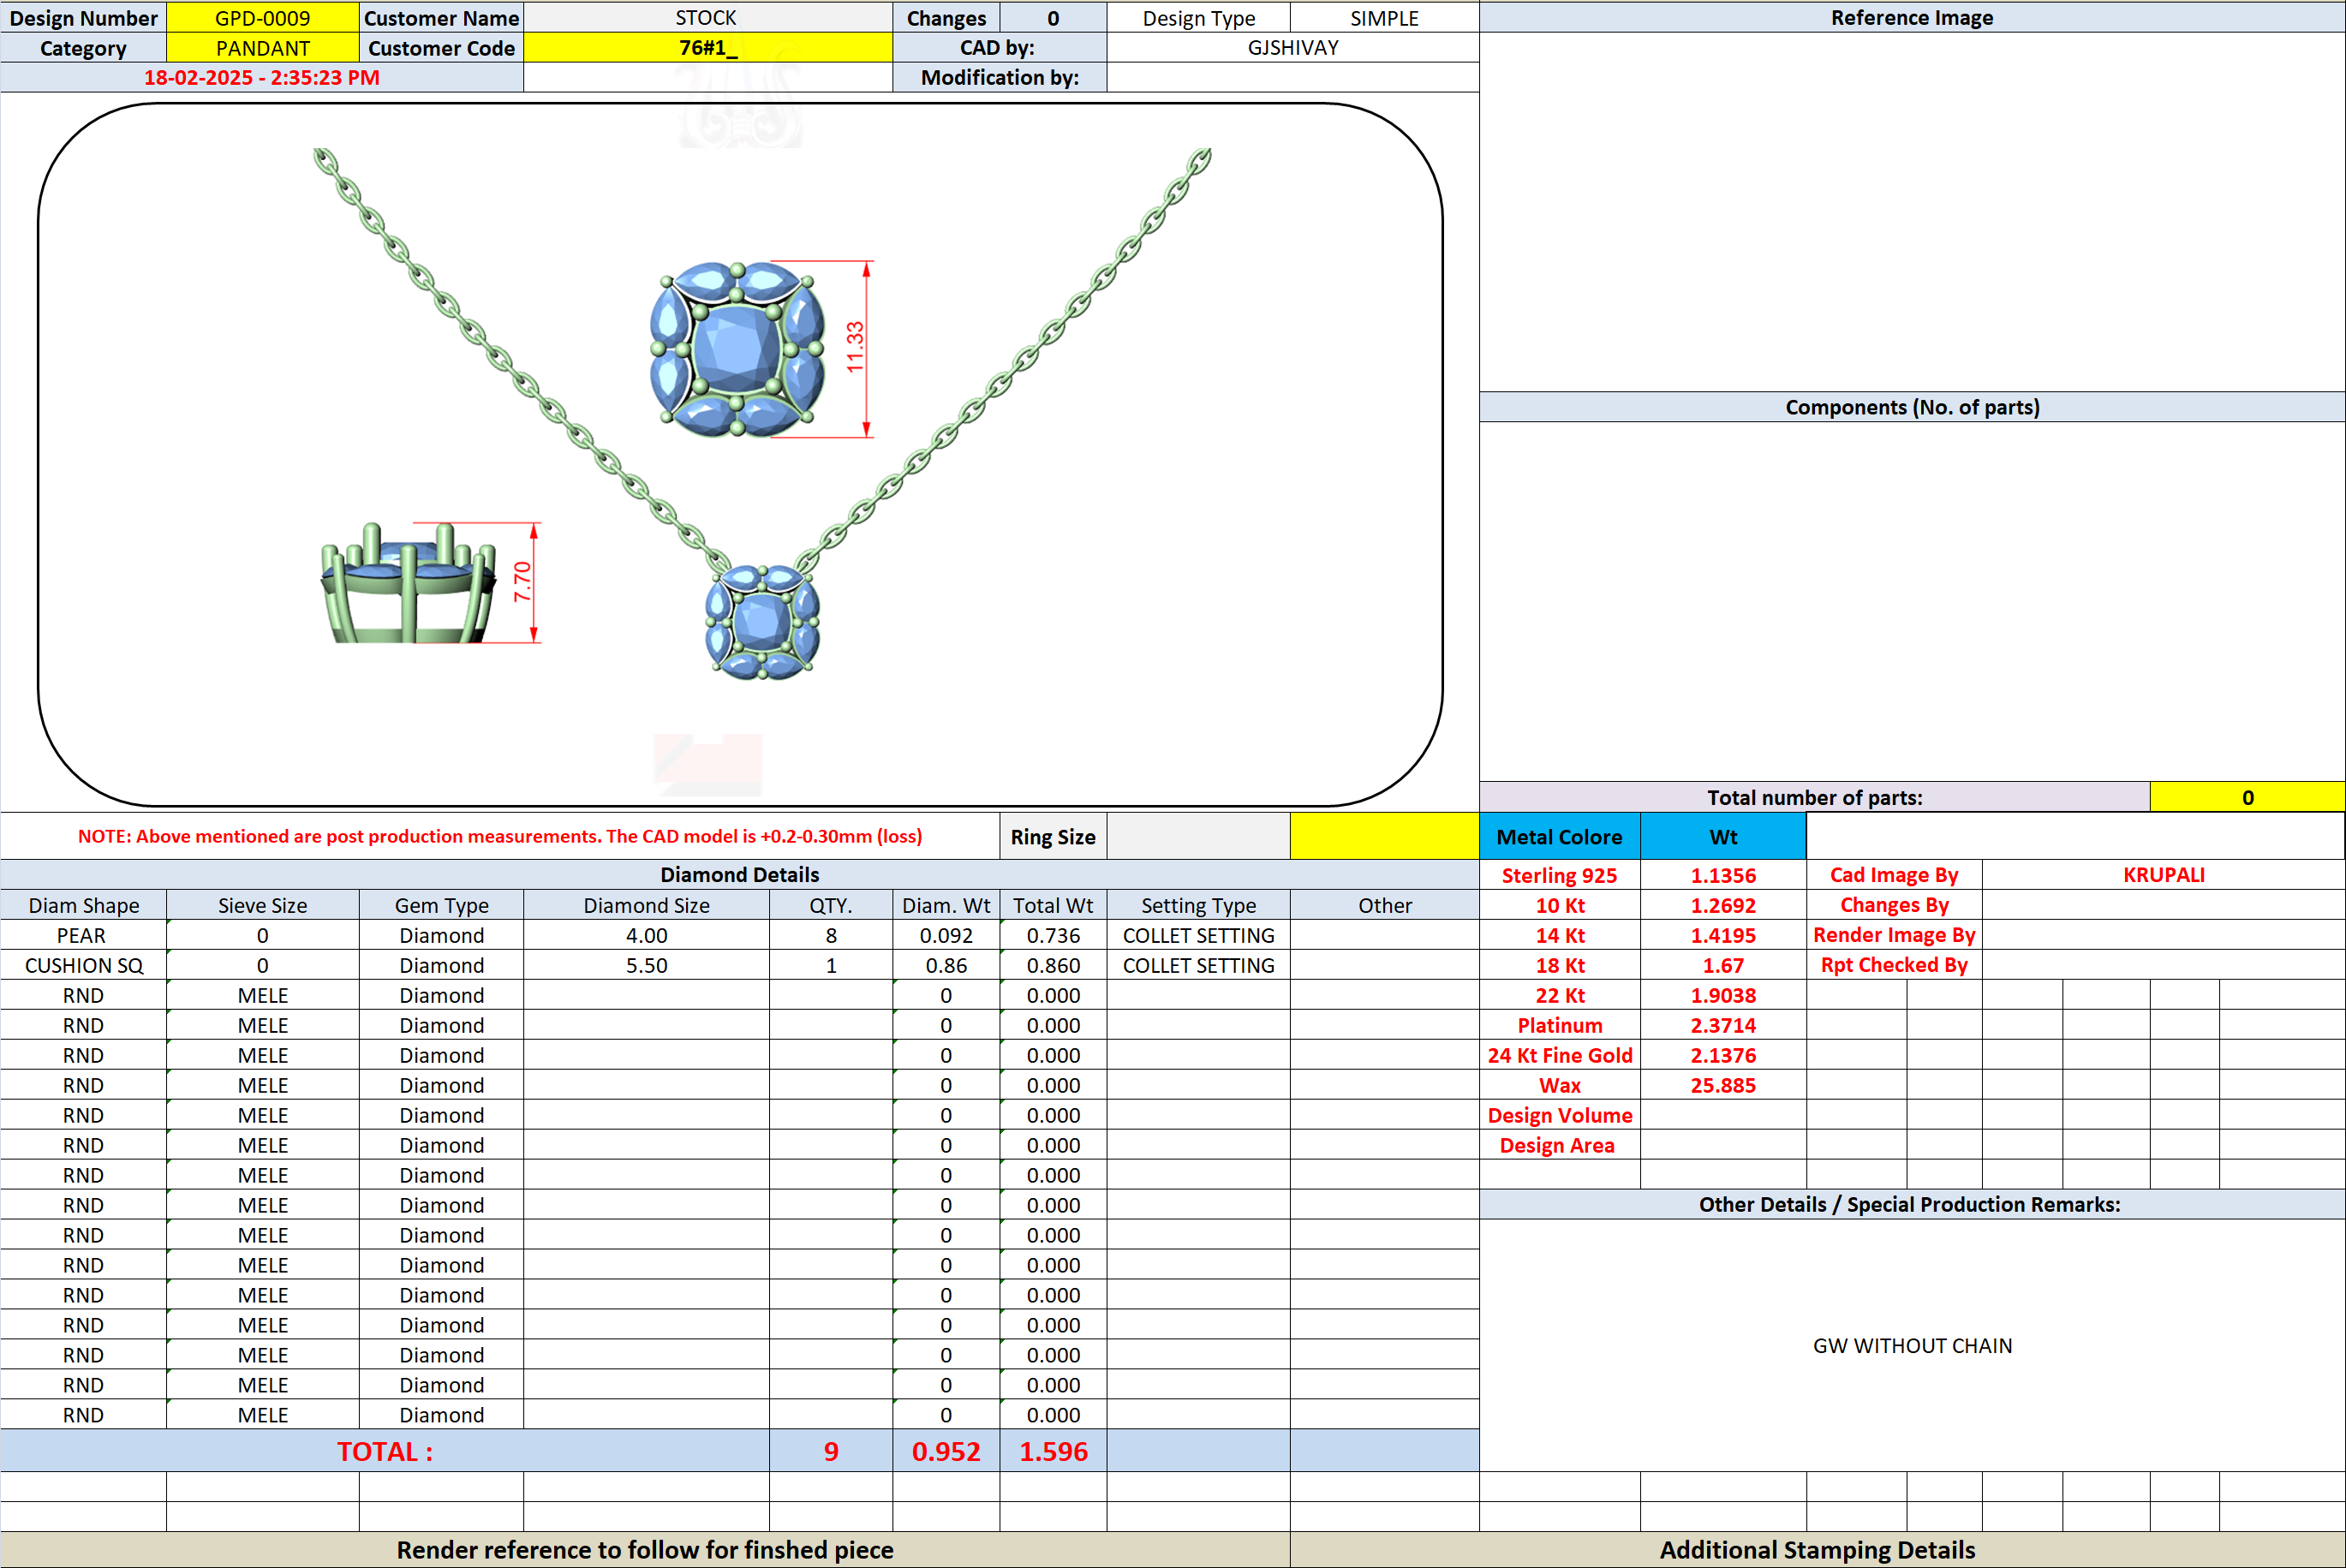Click the GJSHIVAY CAD by value
This screenshot has height=1568, width=2346.
click(1292, 48)
